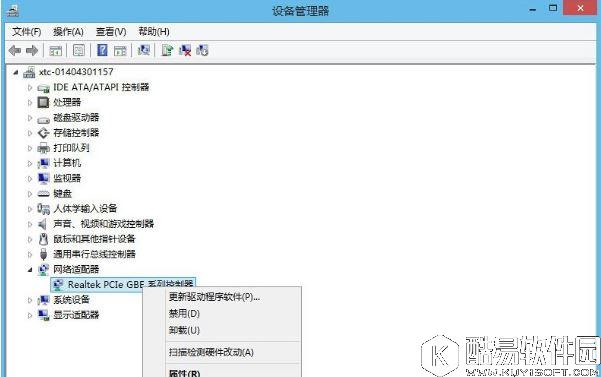Expand the 显示适配器 node
The image size is (601, 377).
[30, 315]
